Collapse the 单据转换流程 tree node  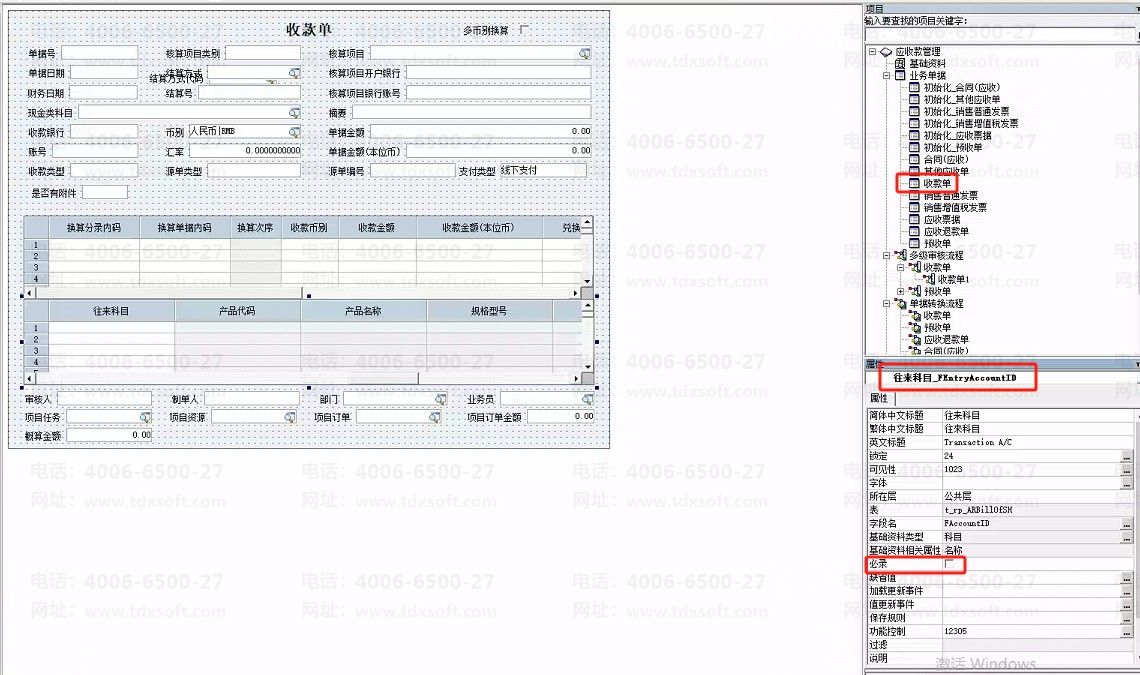pos(886,303)
